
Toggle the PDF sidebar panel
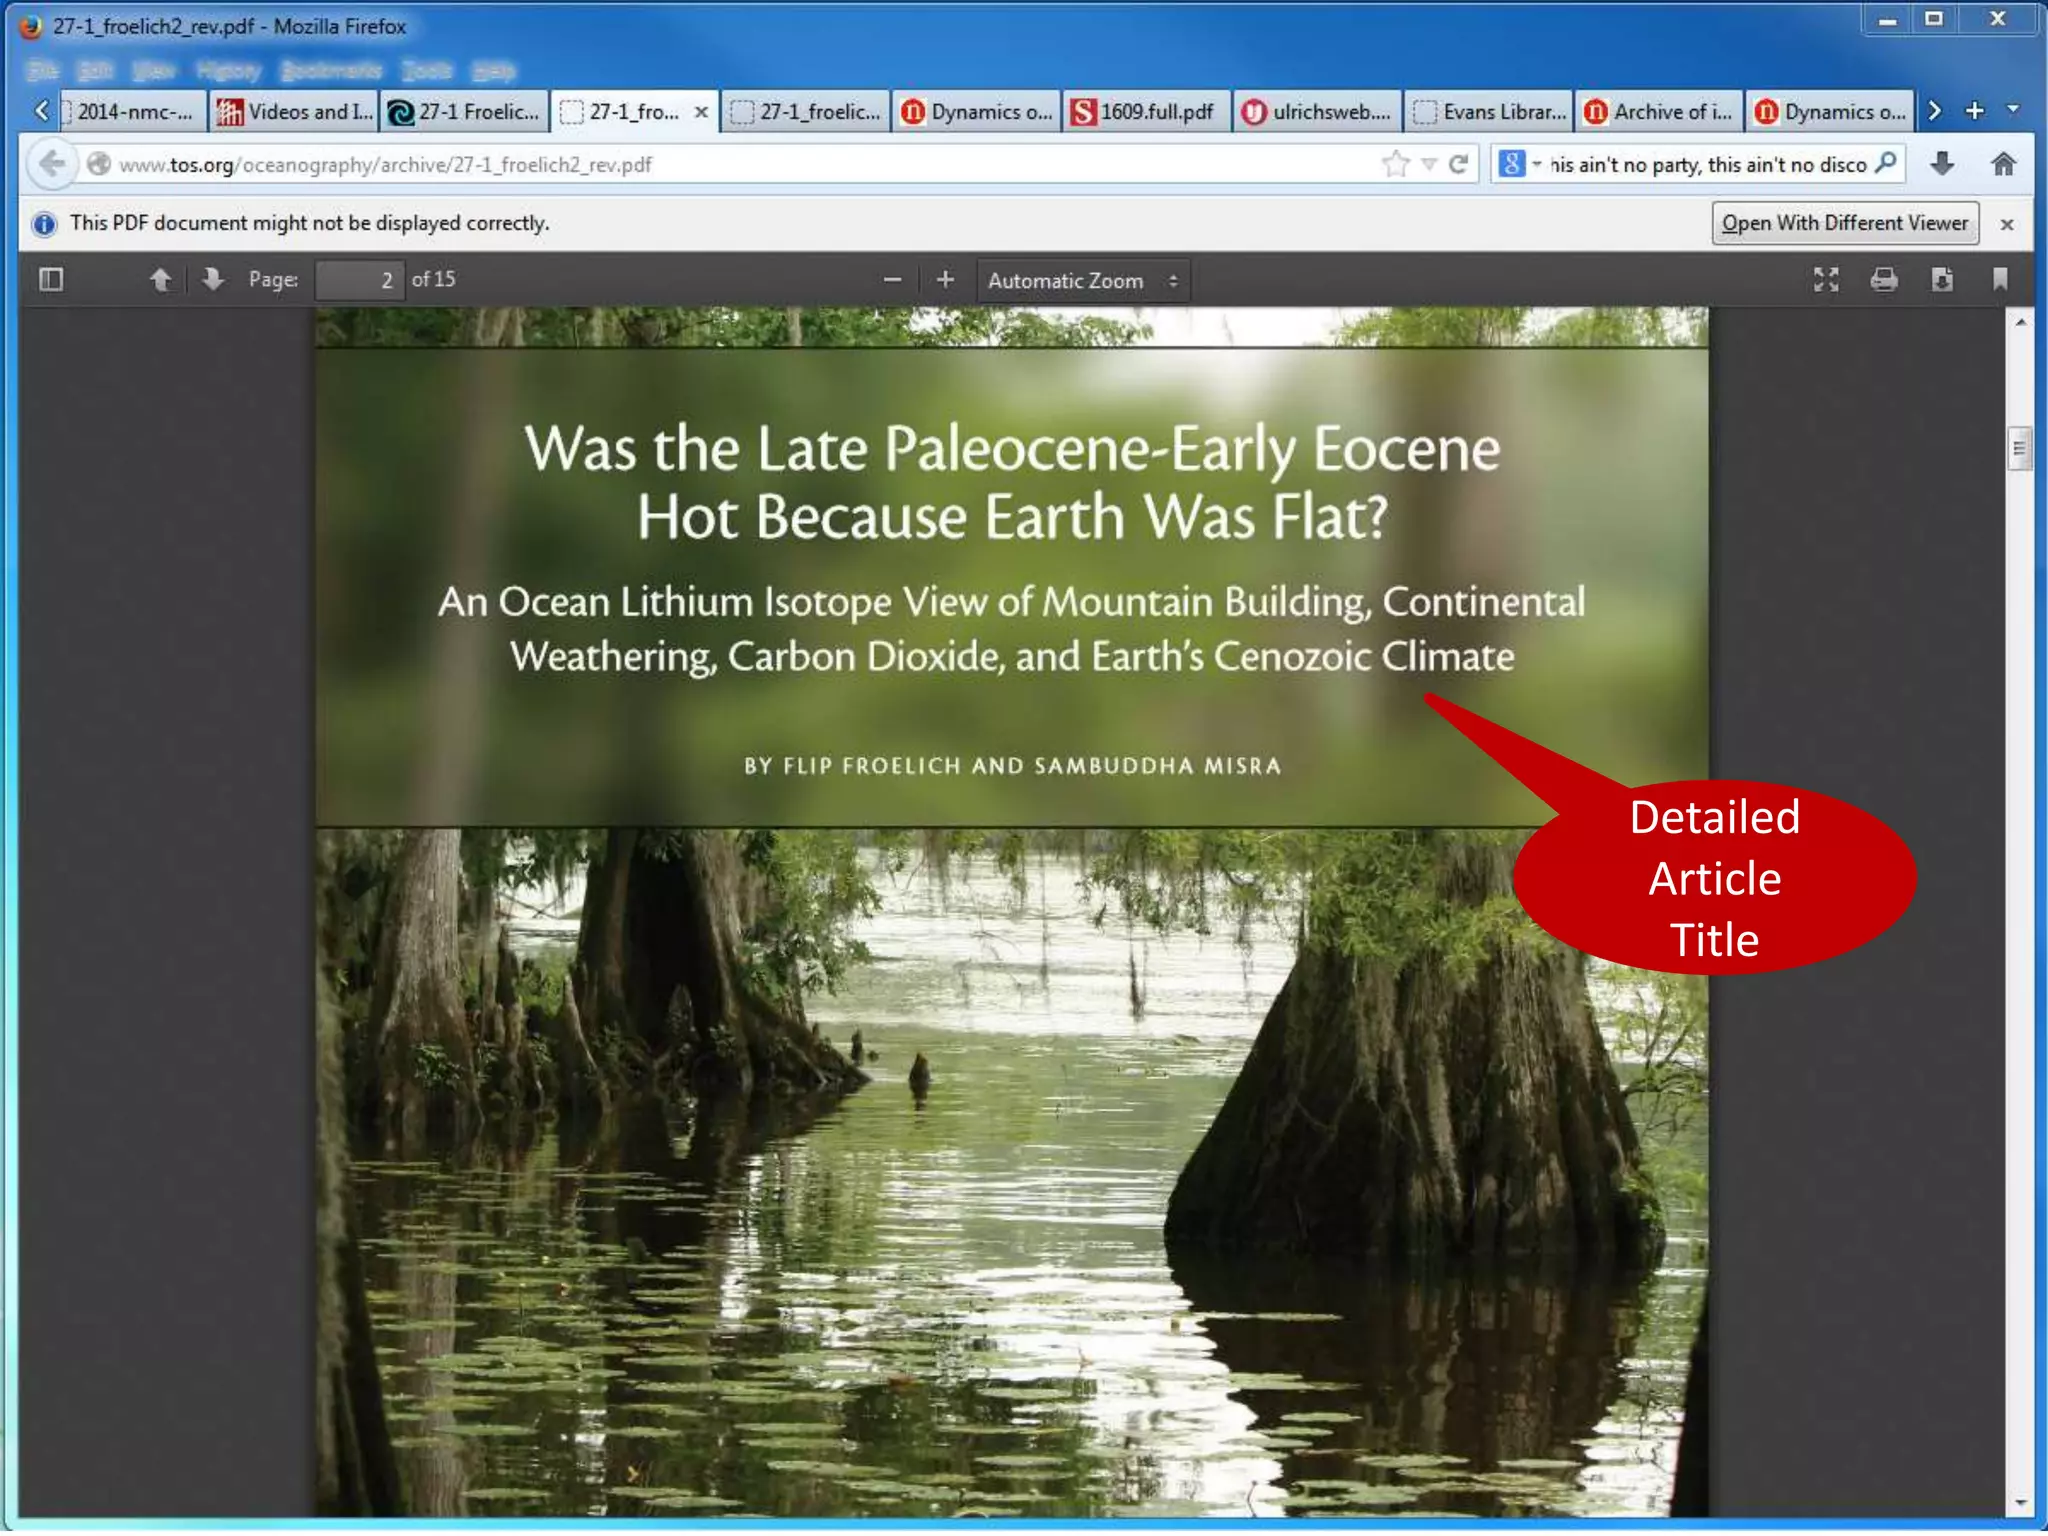click(x=51, y=280)
